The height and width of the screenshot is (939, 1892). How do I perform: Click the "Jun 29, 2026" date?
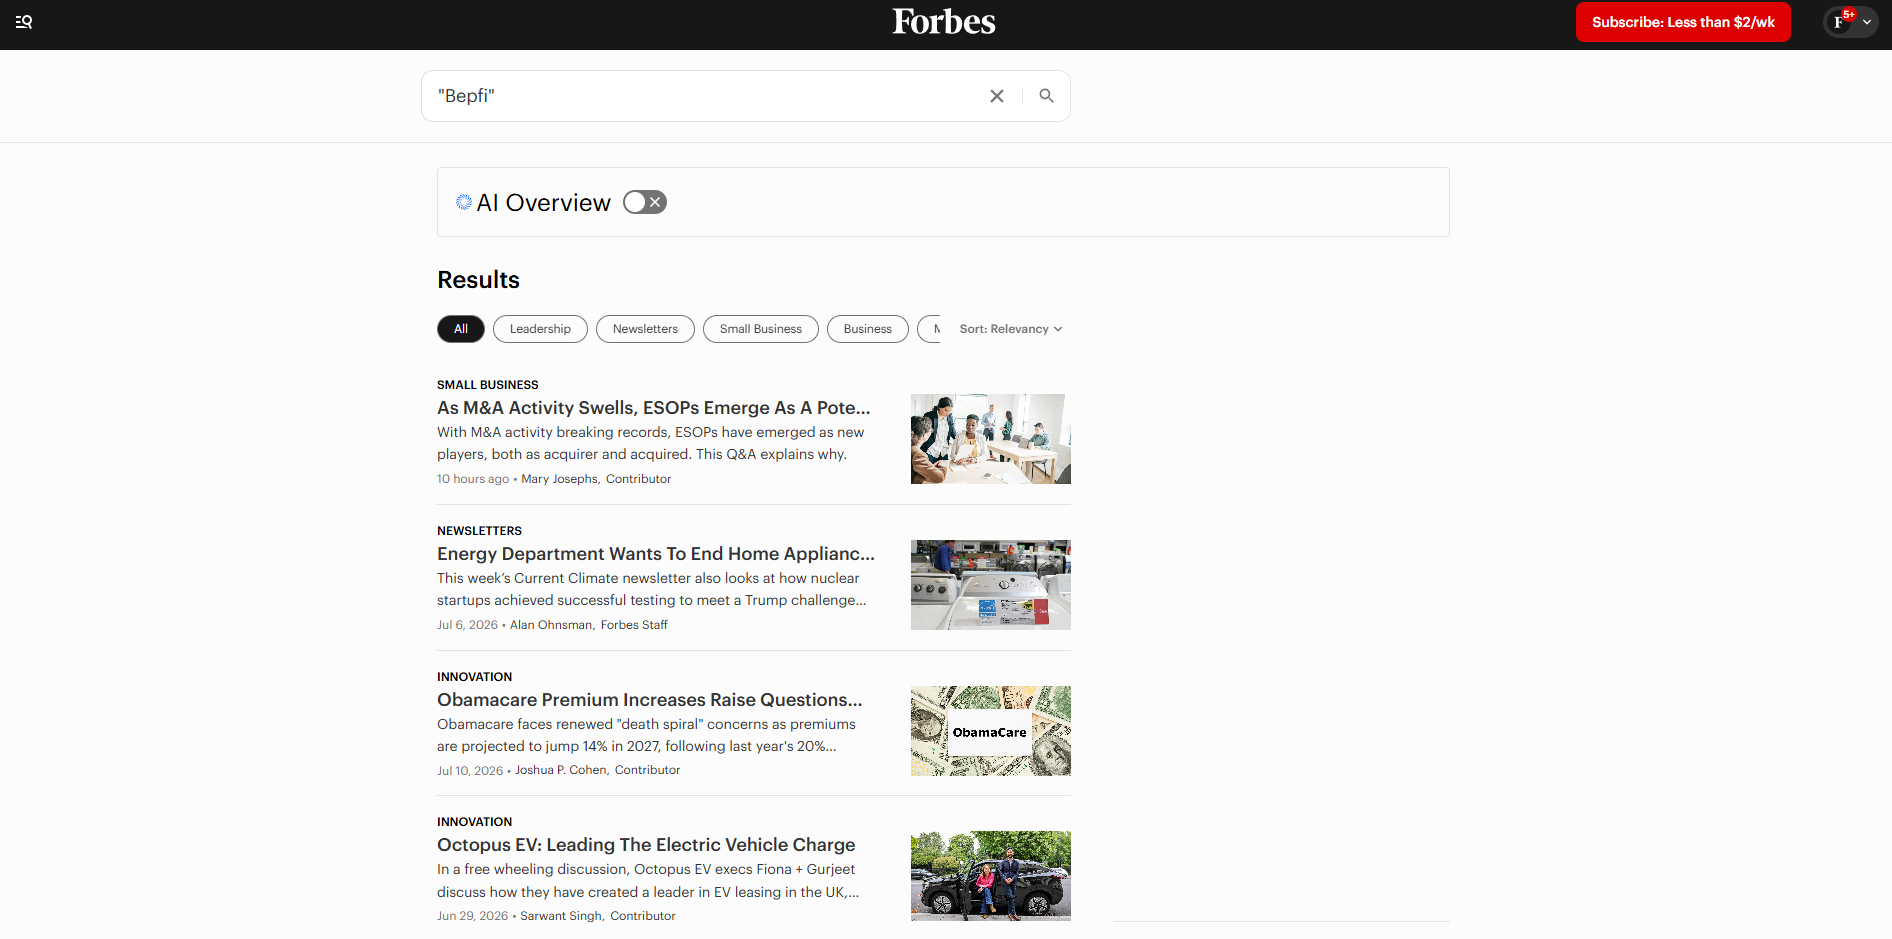pos(472,916)
